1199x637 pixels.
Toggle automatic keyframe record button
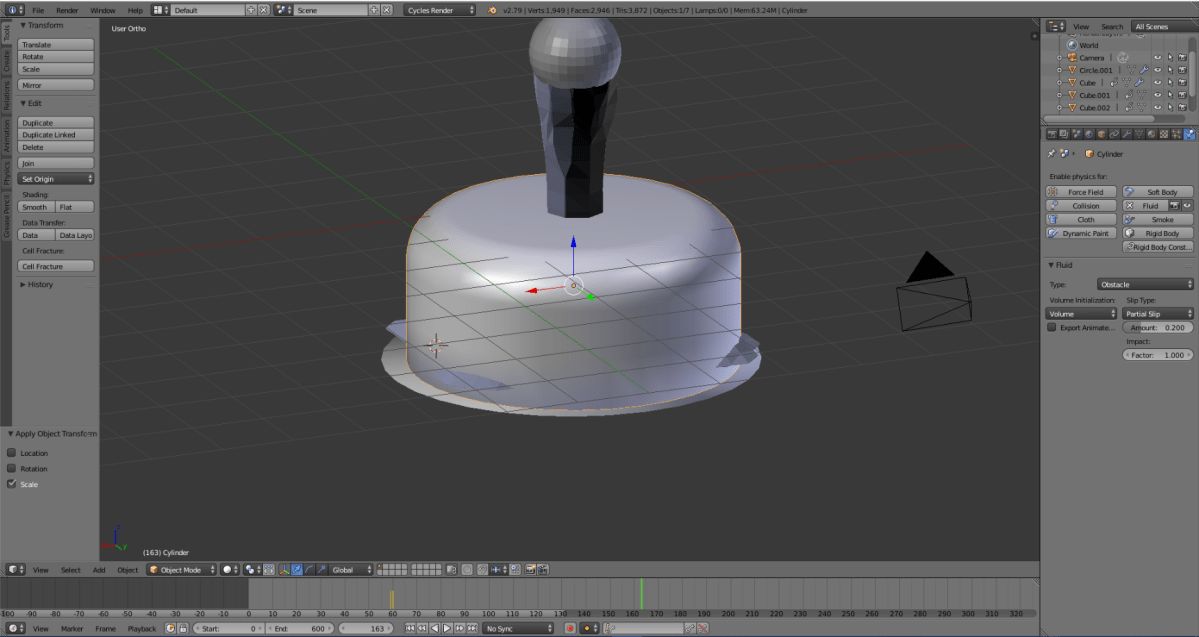click(570, 629)
